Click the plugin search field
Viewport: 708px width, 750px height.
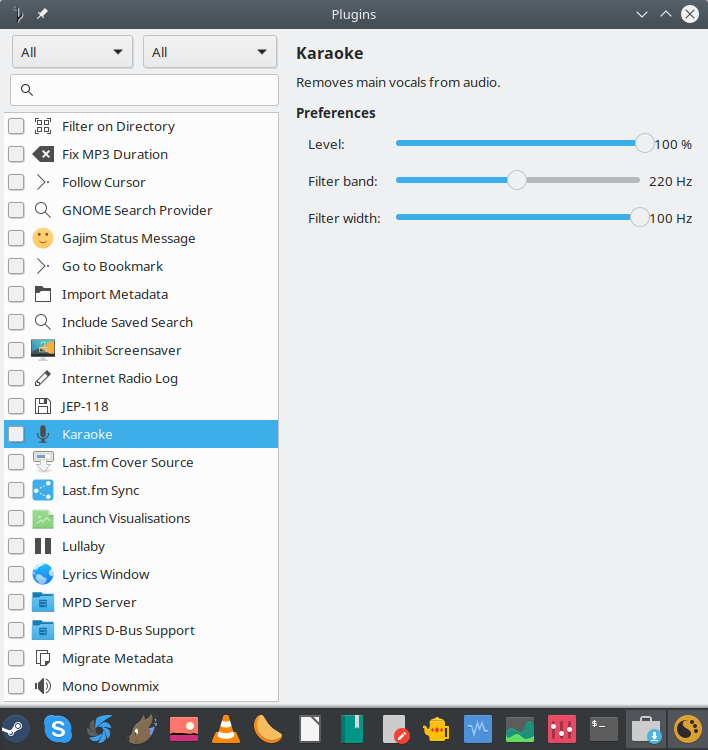click(x=144, y=90)
